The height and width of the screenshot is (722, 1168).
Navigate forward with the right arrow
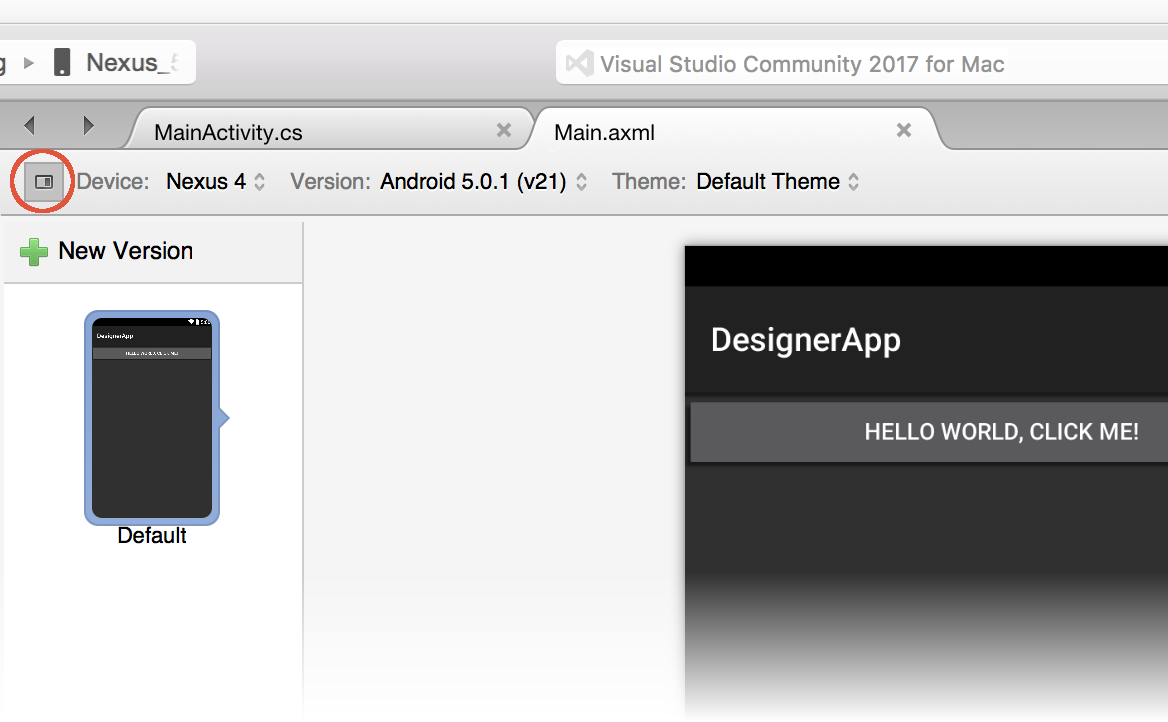[88, 125]
